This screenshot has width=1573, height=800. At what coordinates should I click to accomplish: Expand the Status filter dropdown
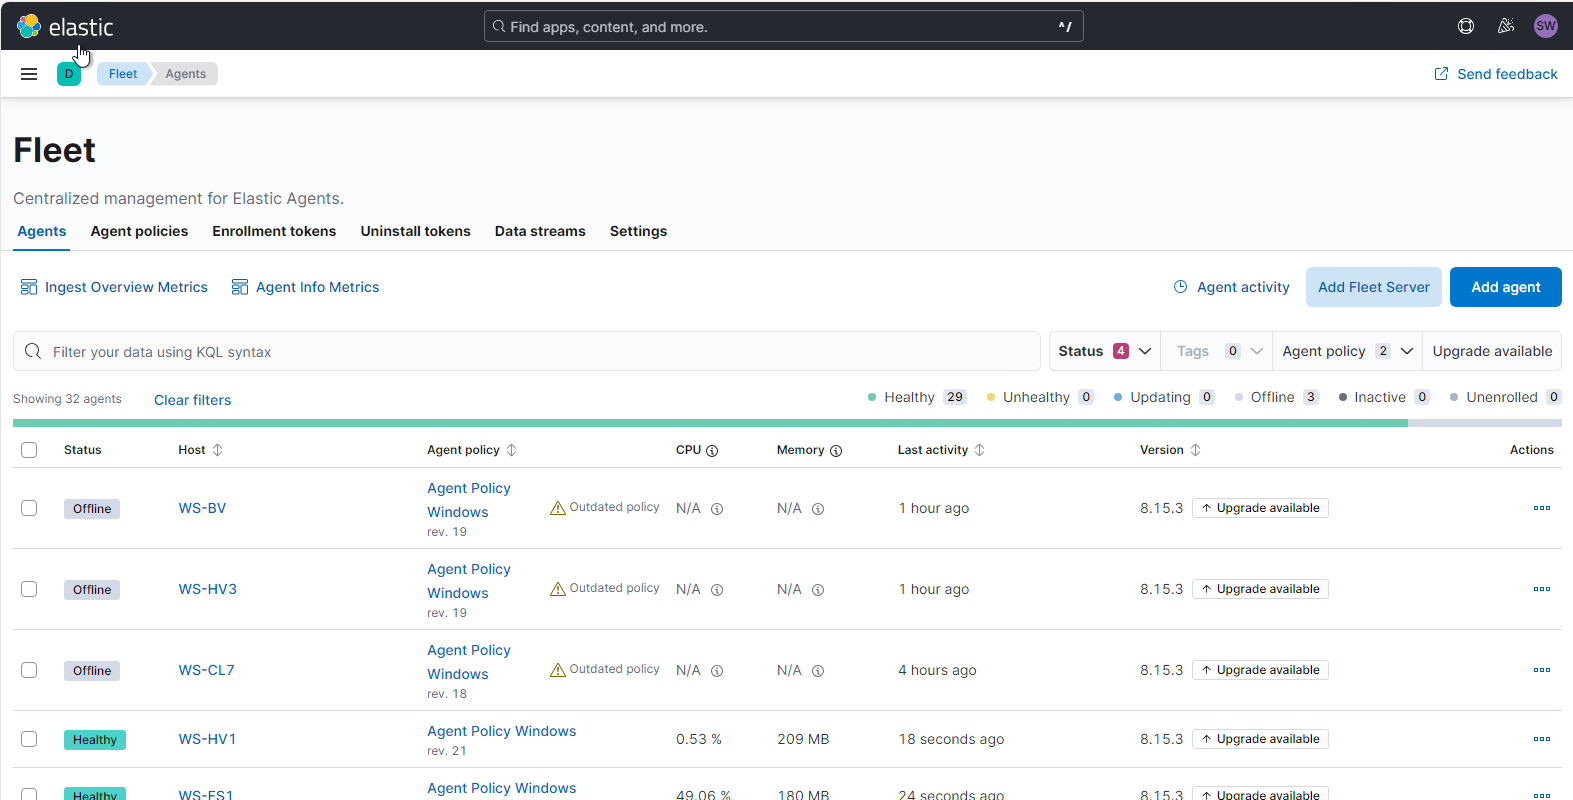pyautogui.click(x=1105, y=351)
